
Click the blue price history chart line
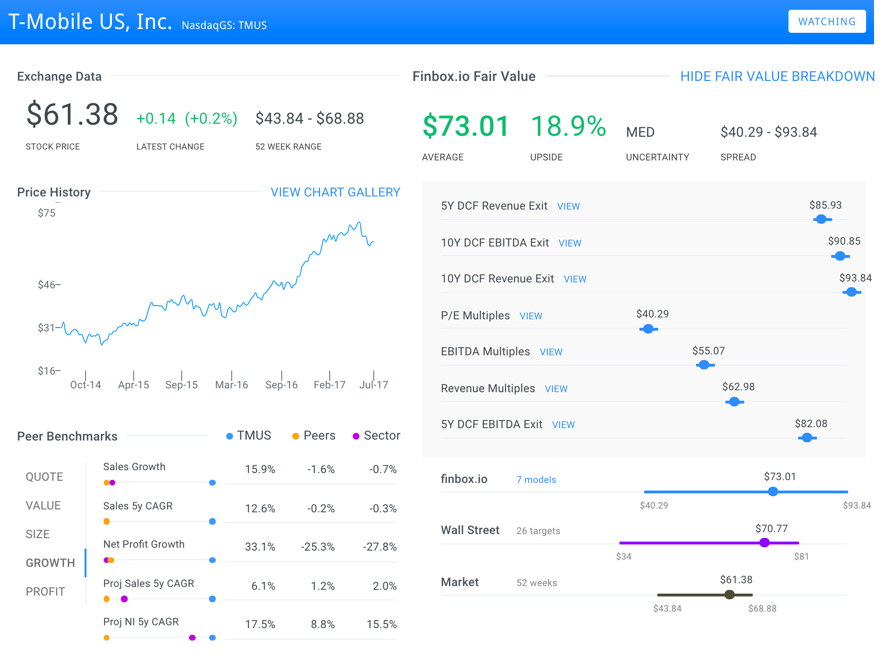[218, 283]
